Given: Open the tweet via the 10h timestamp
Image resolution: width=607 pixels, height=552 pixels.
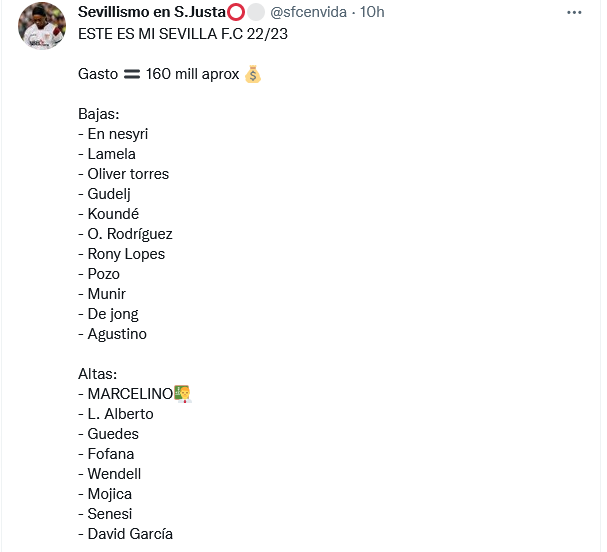Looking at the screenshot, I should coord(372,12).
